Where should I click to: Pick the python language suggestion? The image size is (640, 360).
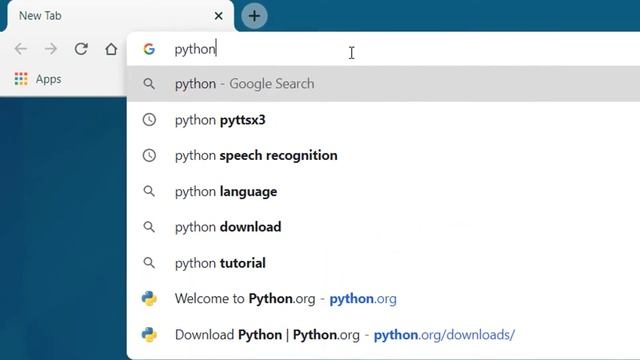click(384, 191)
